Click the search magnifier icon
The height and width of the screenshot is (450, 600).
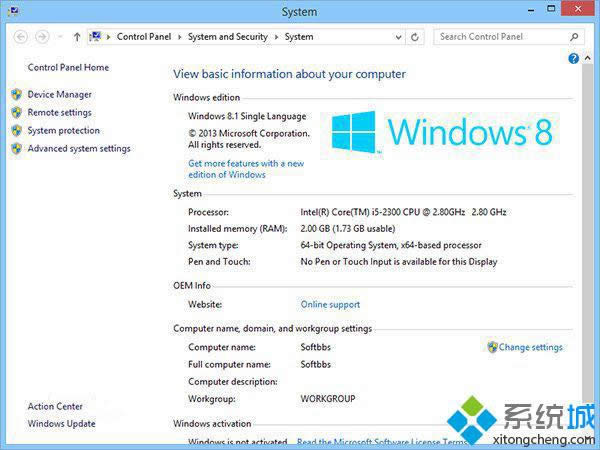[574, 37]
